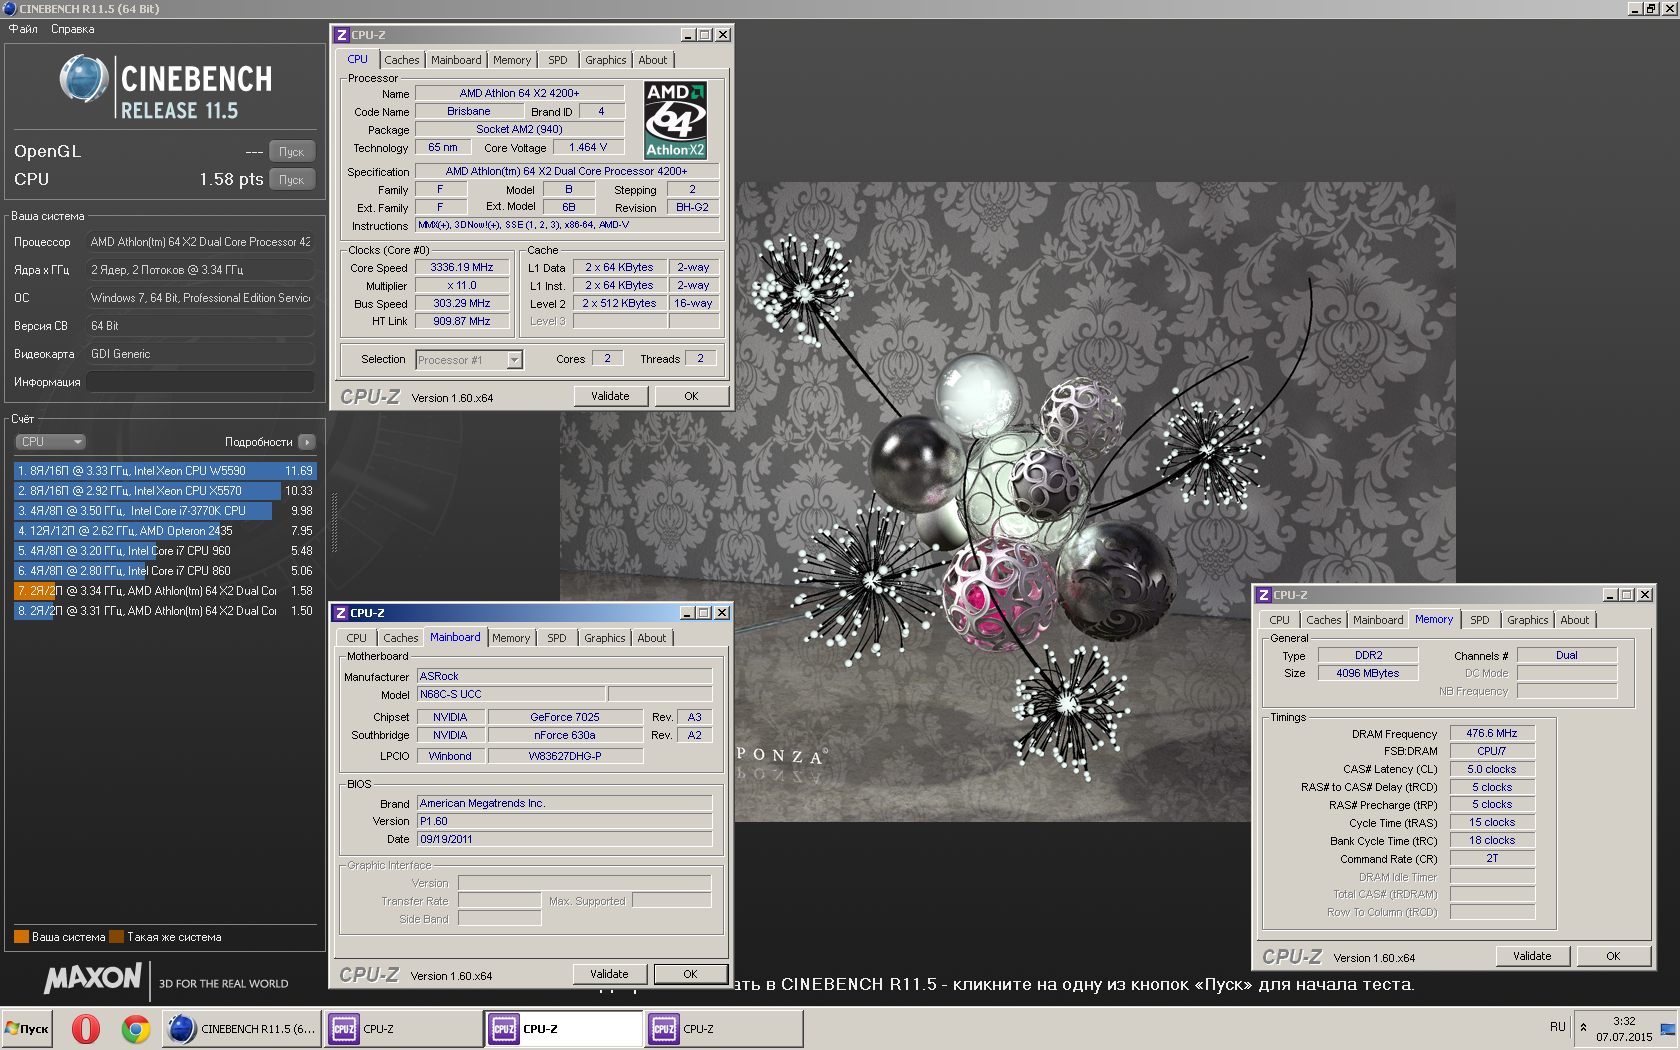Select ranking row Core i7 CPU 960

point(165,551)
